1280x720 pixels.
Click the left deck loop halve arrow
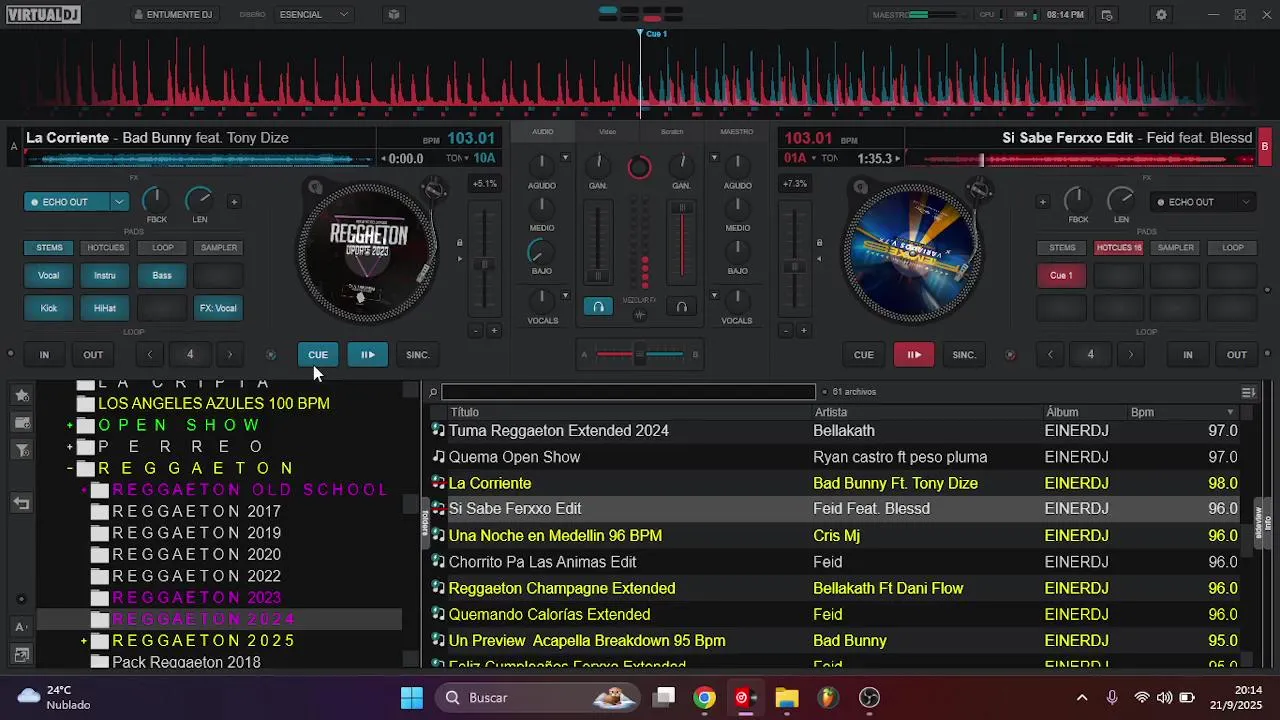click(150, 355)
